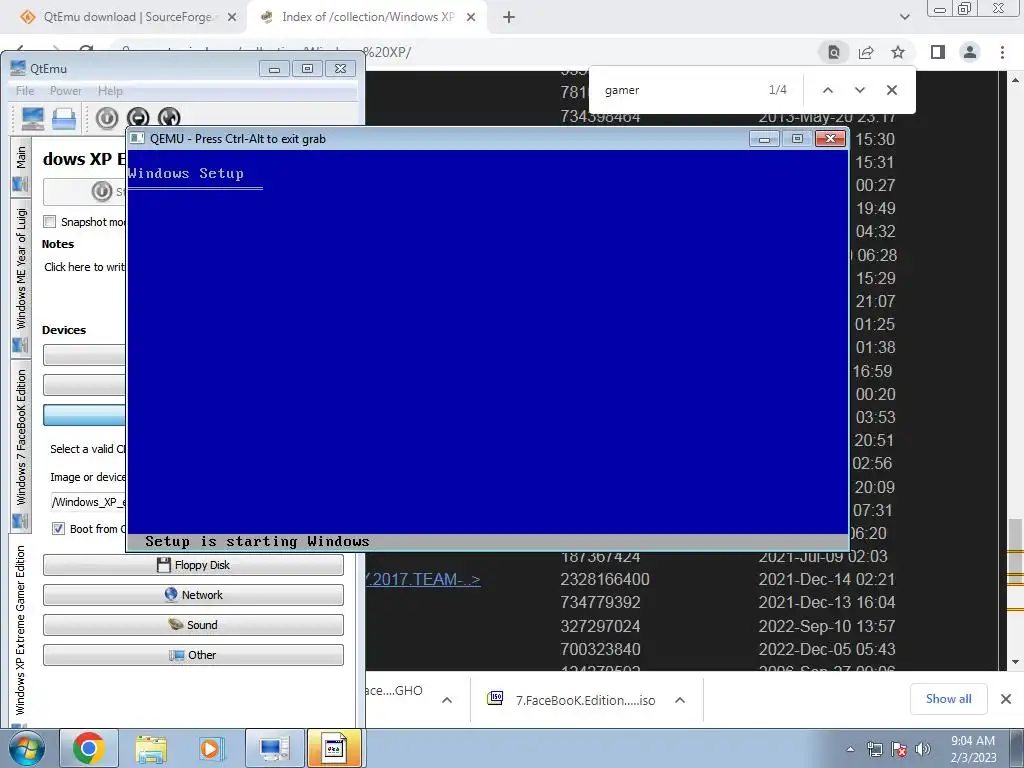Click the share page icon in Chrome
Viewport: 1024px width, 768px height.
[866, 52]
